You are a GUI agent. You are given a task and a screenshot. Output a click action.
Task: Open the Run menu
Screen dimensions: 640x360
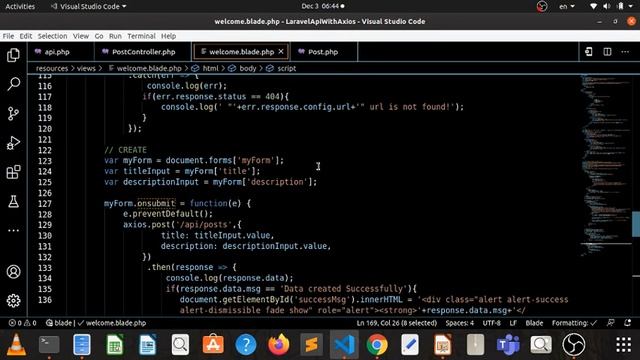(x=115, y=36)
